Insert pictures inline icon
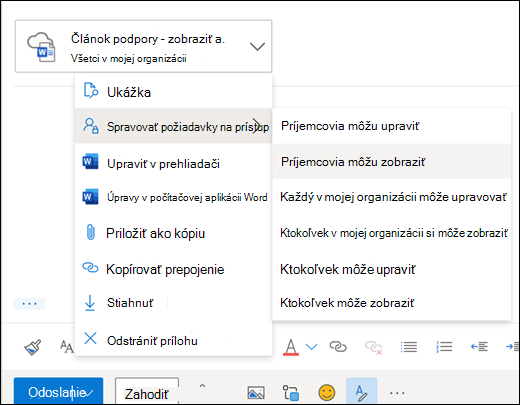Viewport: 520px width, 405px height. pyautogui.click(x=256, y=393)
